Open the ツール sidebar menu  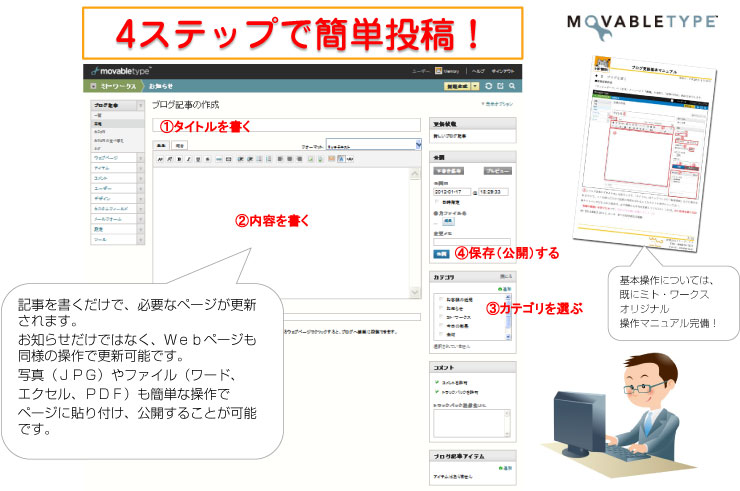[114, 239]
